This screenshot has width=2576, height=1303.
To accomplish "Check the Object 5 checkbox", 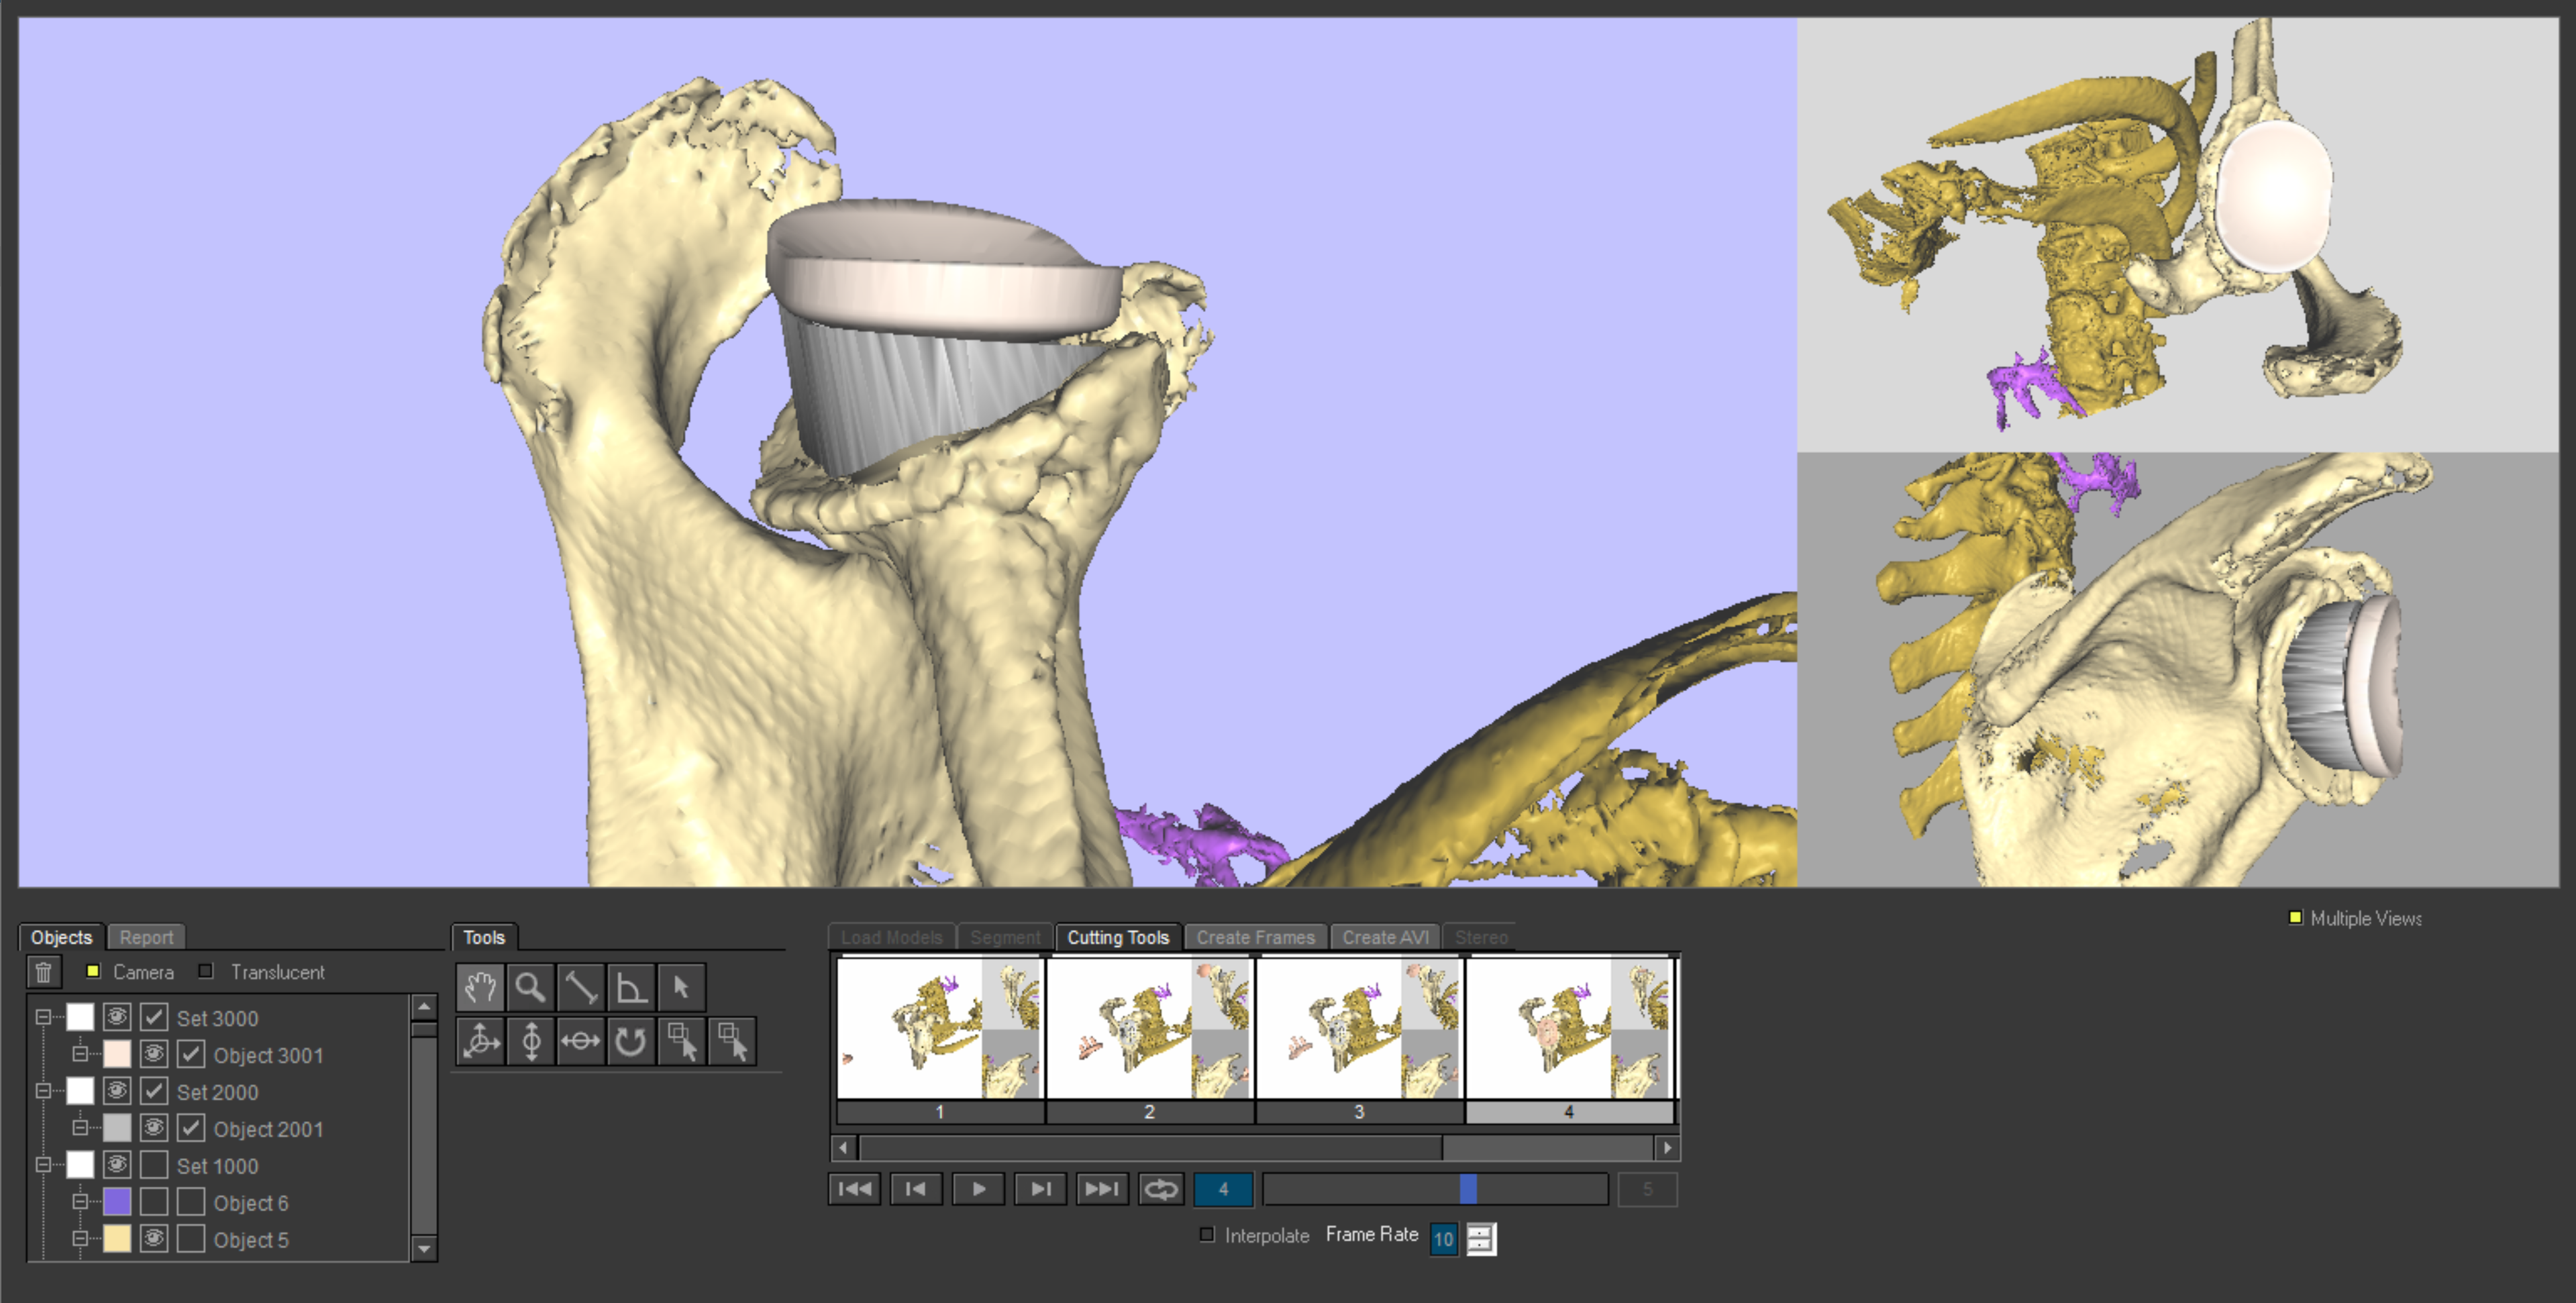I will coord(190,1239).
